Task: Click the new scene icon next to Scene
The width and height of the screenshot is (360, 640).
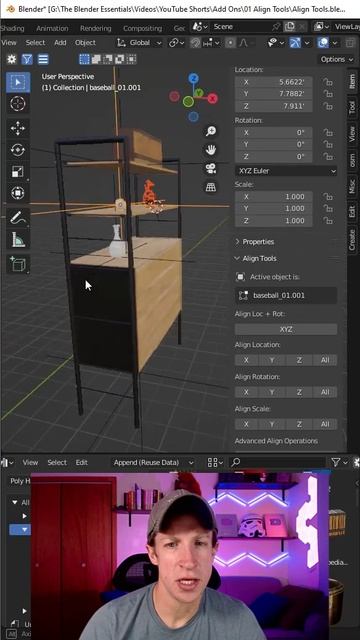Action: [x=290, y=27]
